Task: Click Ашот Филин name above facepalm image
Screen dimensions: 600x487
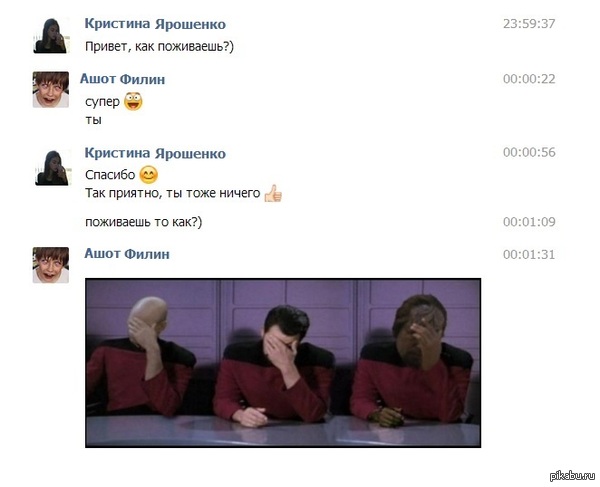Action: pos(127,254)
